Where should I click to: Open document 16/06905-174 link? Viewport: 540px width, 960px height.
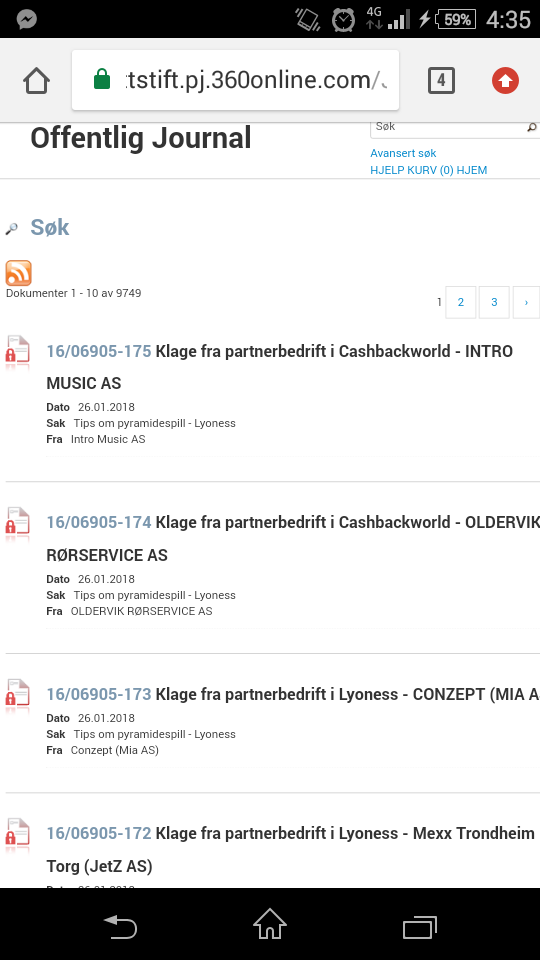tap(99, 522)
